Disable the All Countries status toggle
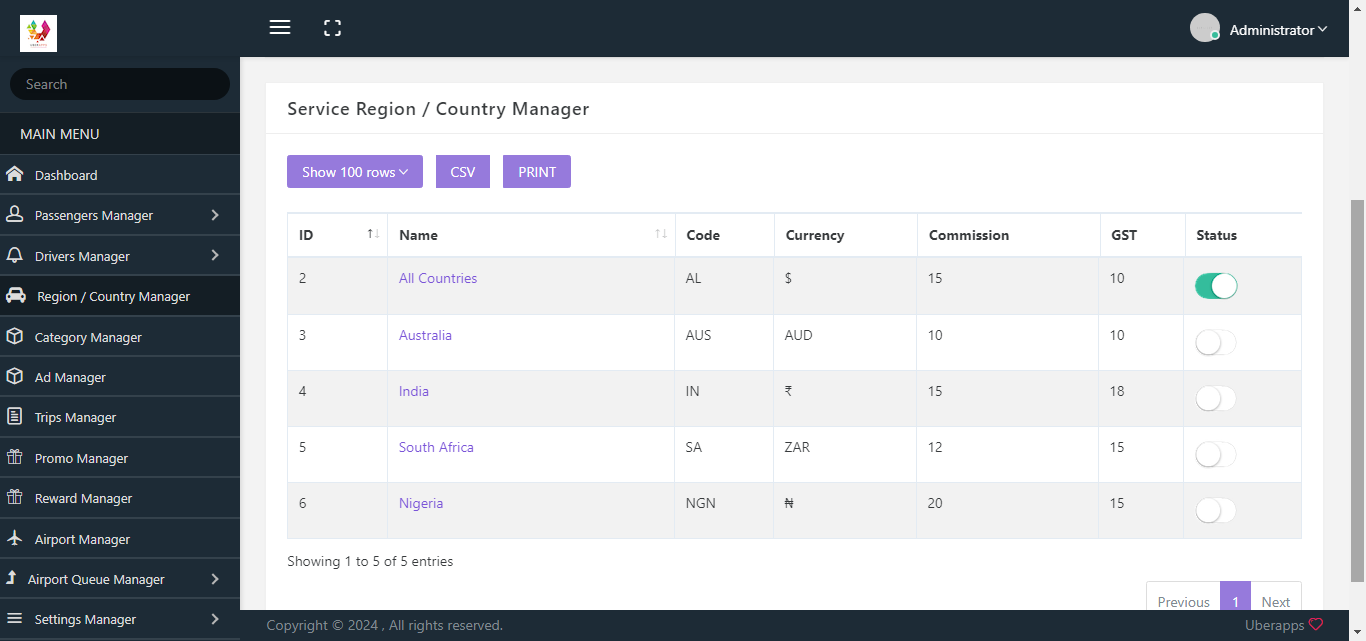Screen dimensions: 1366x641 1216,286
